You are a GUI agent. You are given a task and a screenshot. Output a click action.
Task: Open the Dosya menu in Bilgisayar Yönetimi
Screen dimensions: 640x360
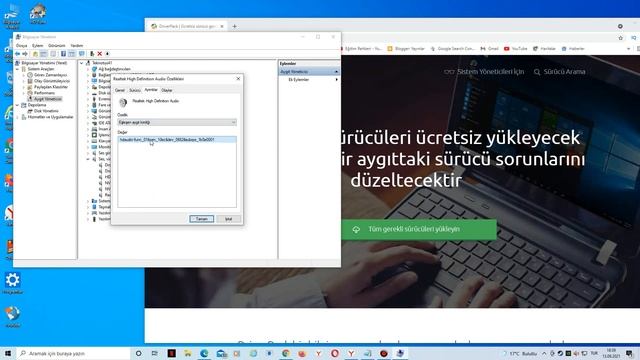(21, 46)
